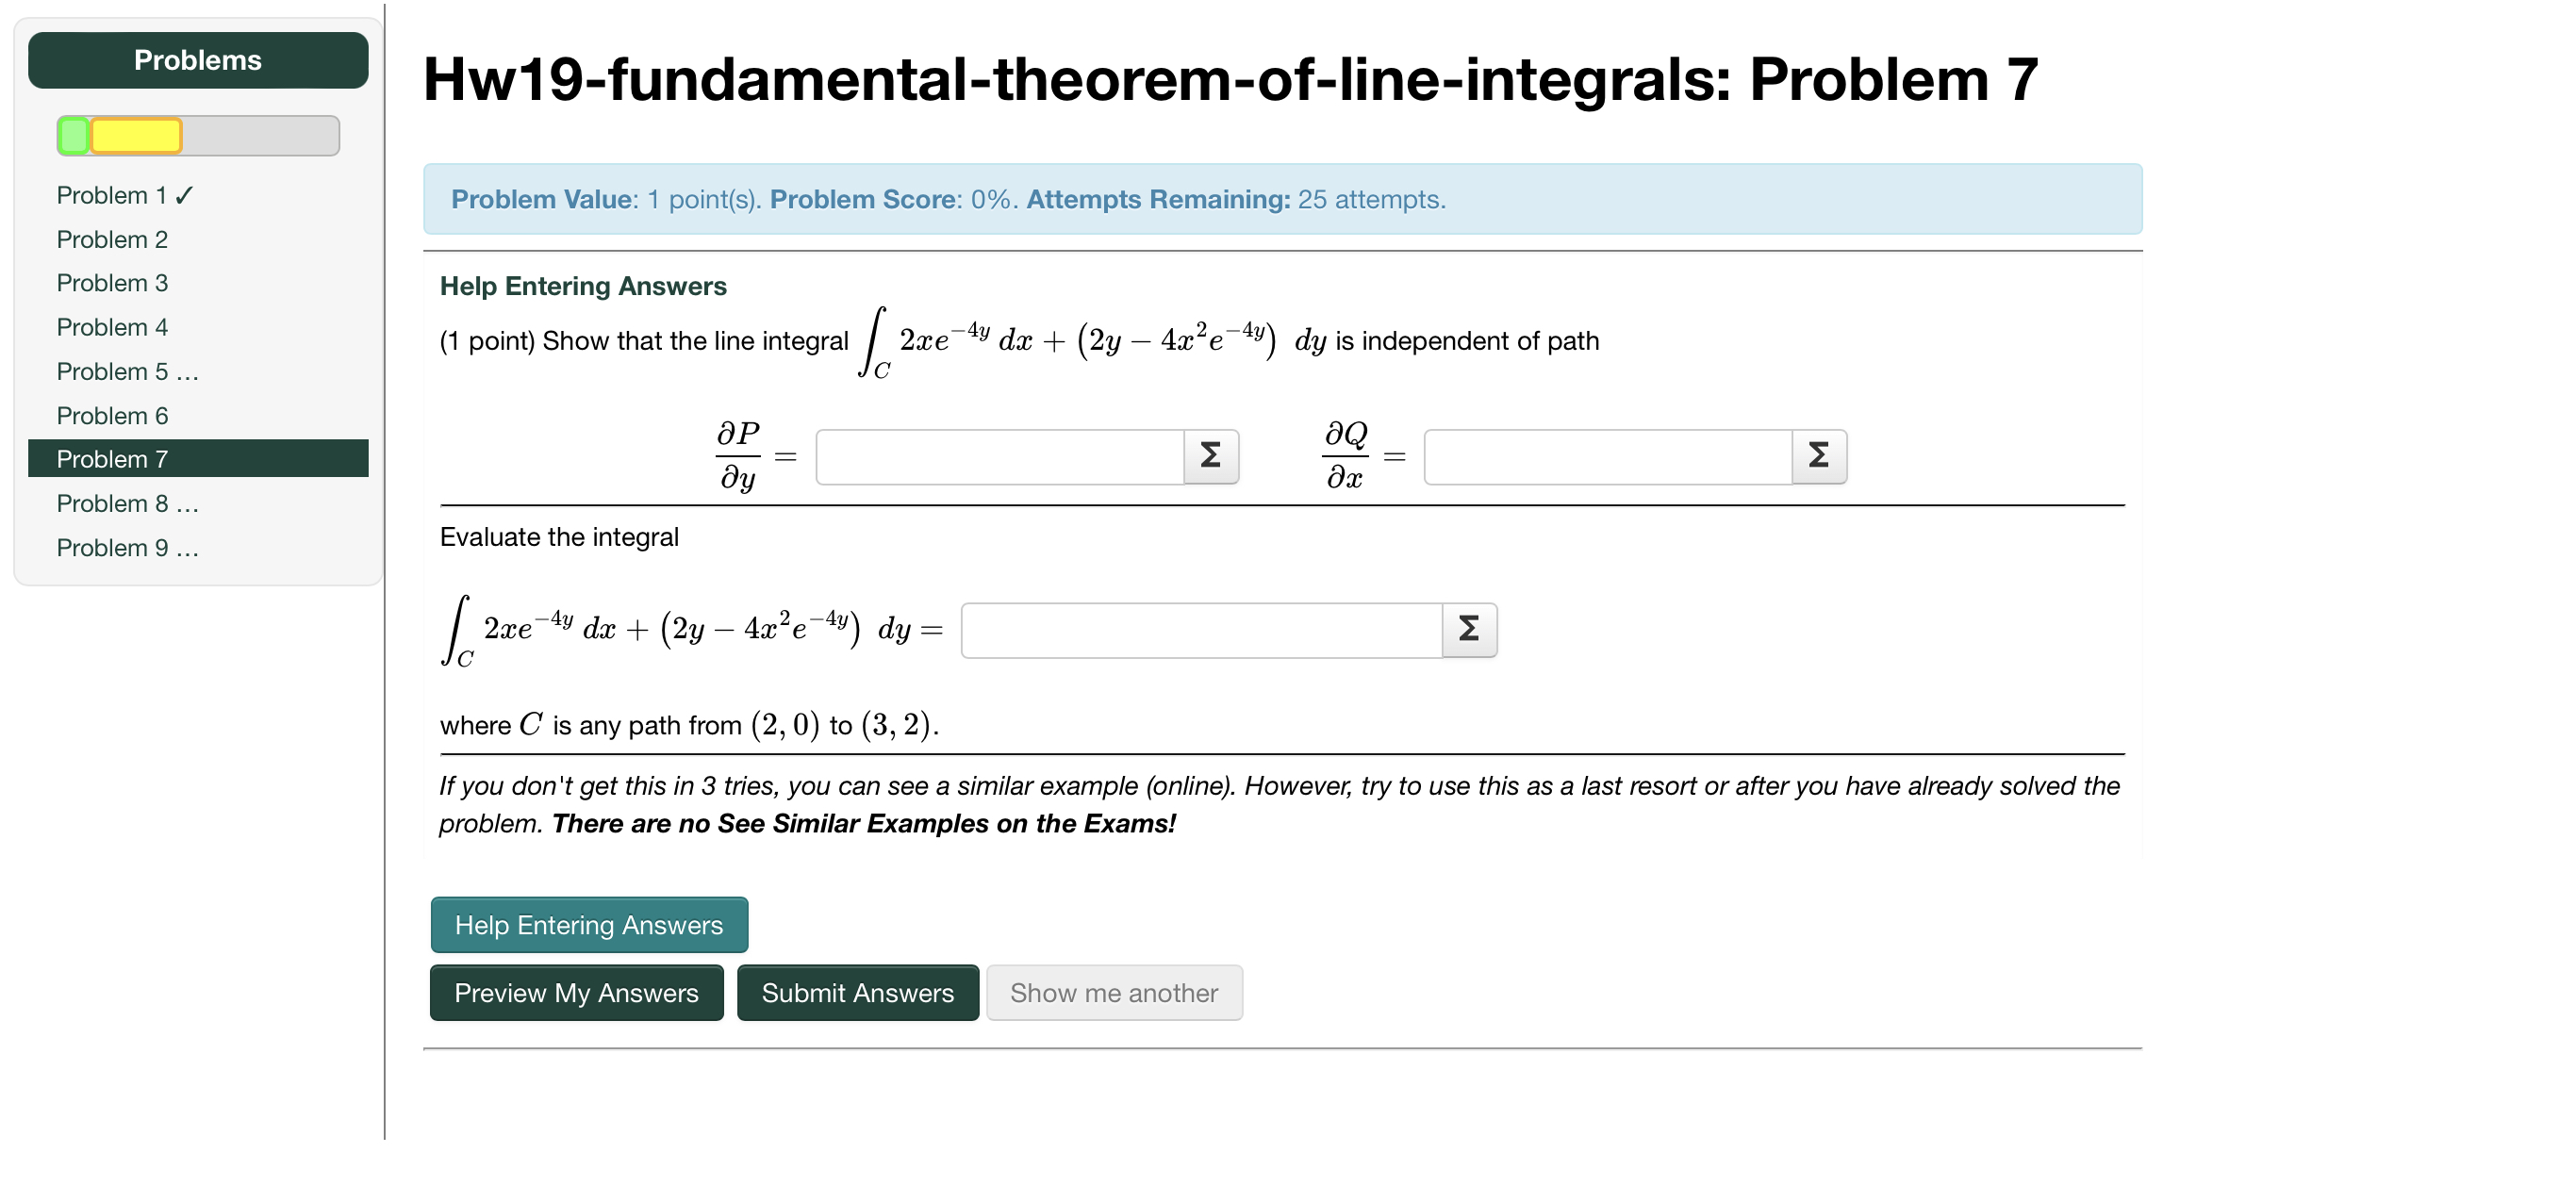The image size is (2576, 1202).
Task: Open the Σ editor for ∂Q/∂x answer
Action: (1822, 456)
